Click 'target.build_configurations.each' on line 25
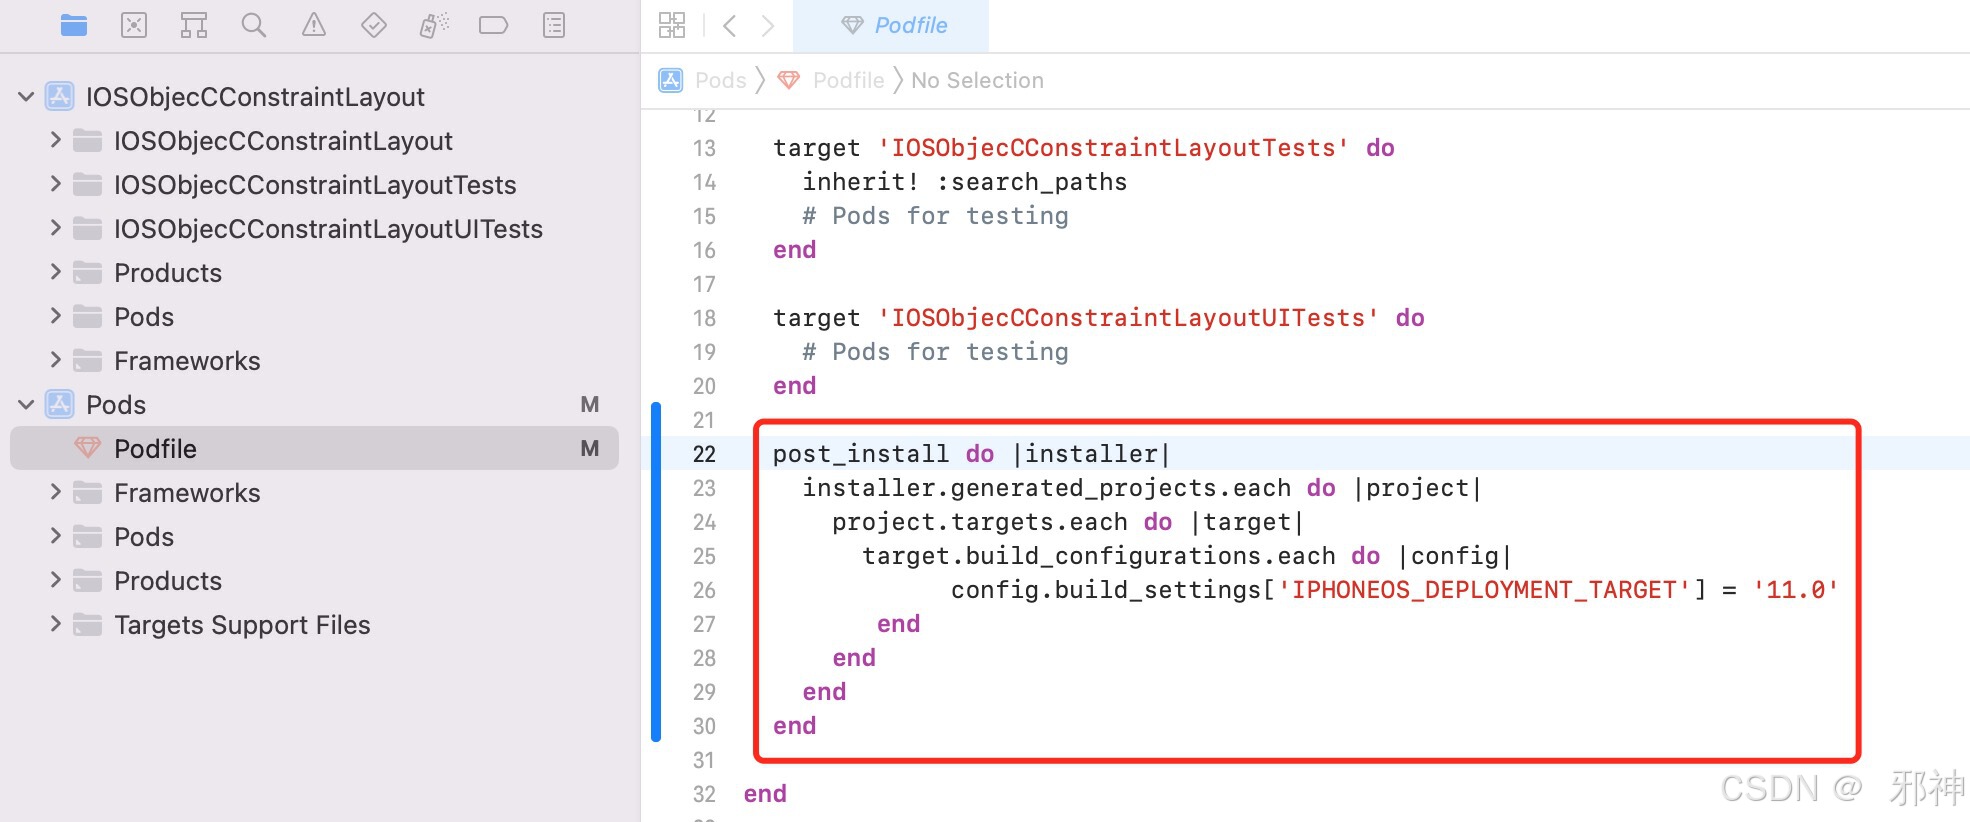This screenshot has height=822, width=1970. click(x=1098, y=556)
